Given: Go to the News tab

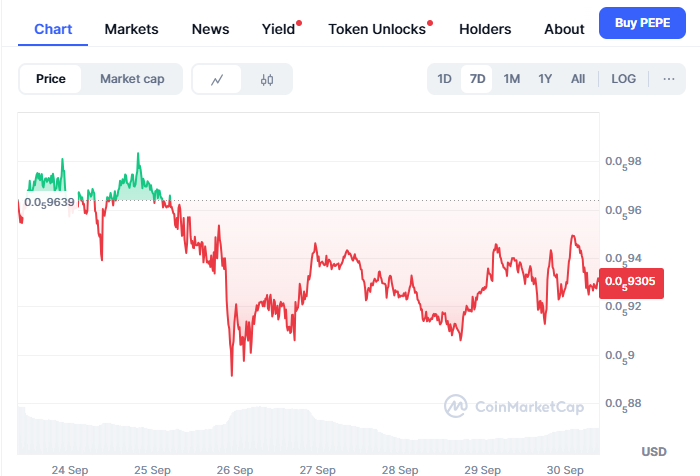Looking at the screenshot, I should 210,29.
